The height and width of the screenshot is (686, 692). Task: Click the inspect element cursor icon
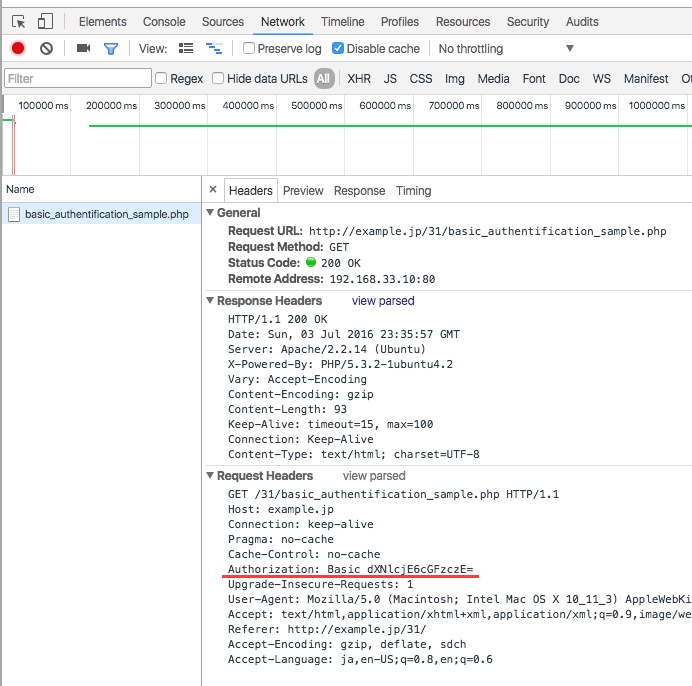tap(19, 21)
